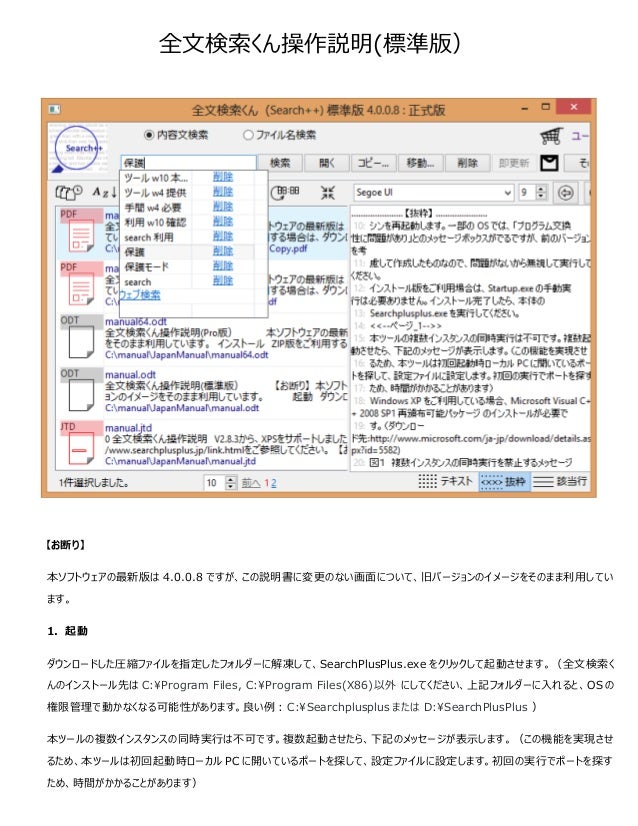Click the font size field showing 9
This screenshot has width=638, height=826.
coord(526,192)
